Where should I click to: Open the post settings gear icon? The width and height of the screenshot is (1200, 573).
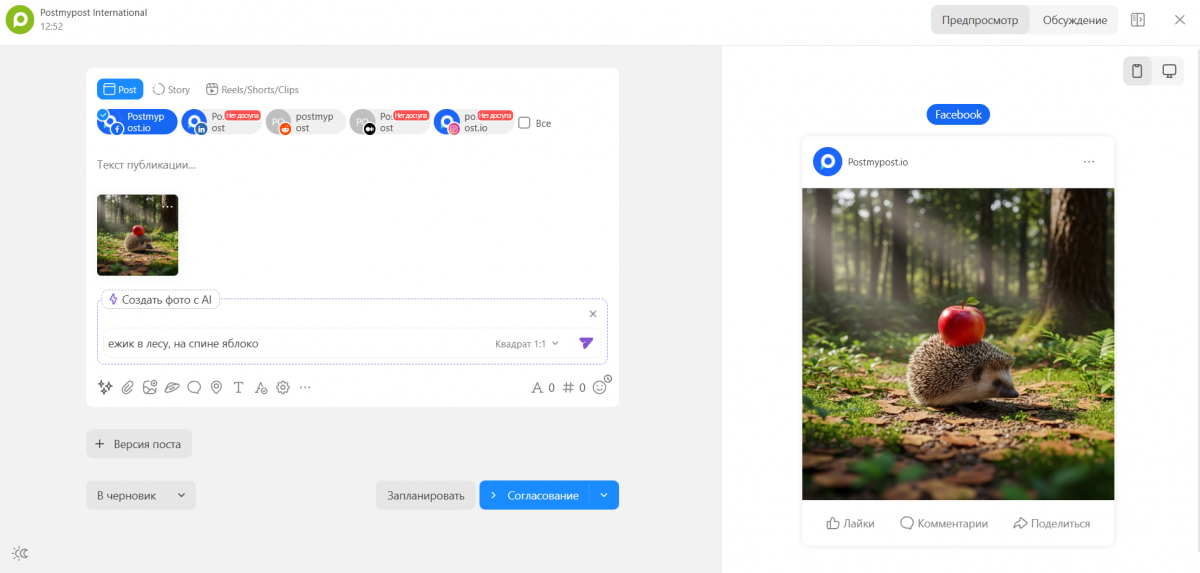[283, 387]
